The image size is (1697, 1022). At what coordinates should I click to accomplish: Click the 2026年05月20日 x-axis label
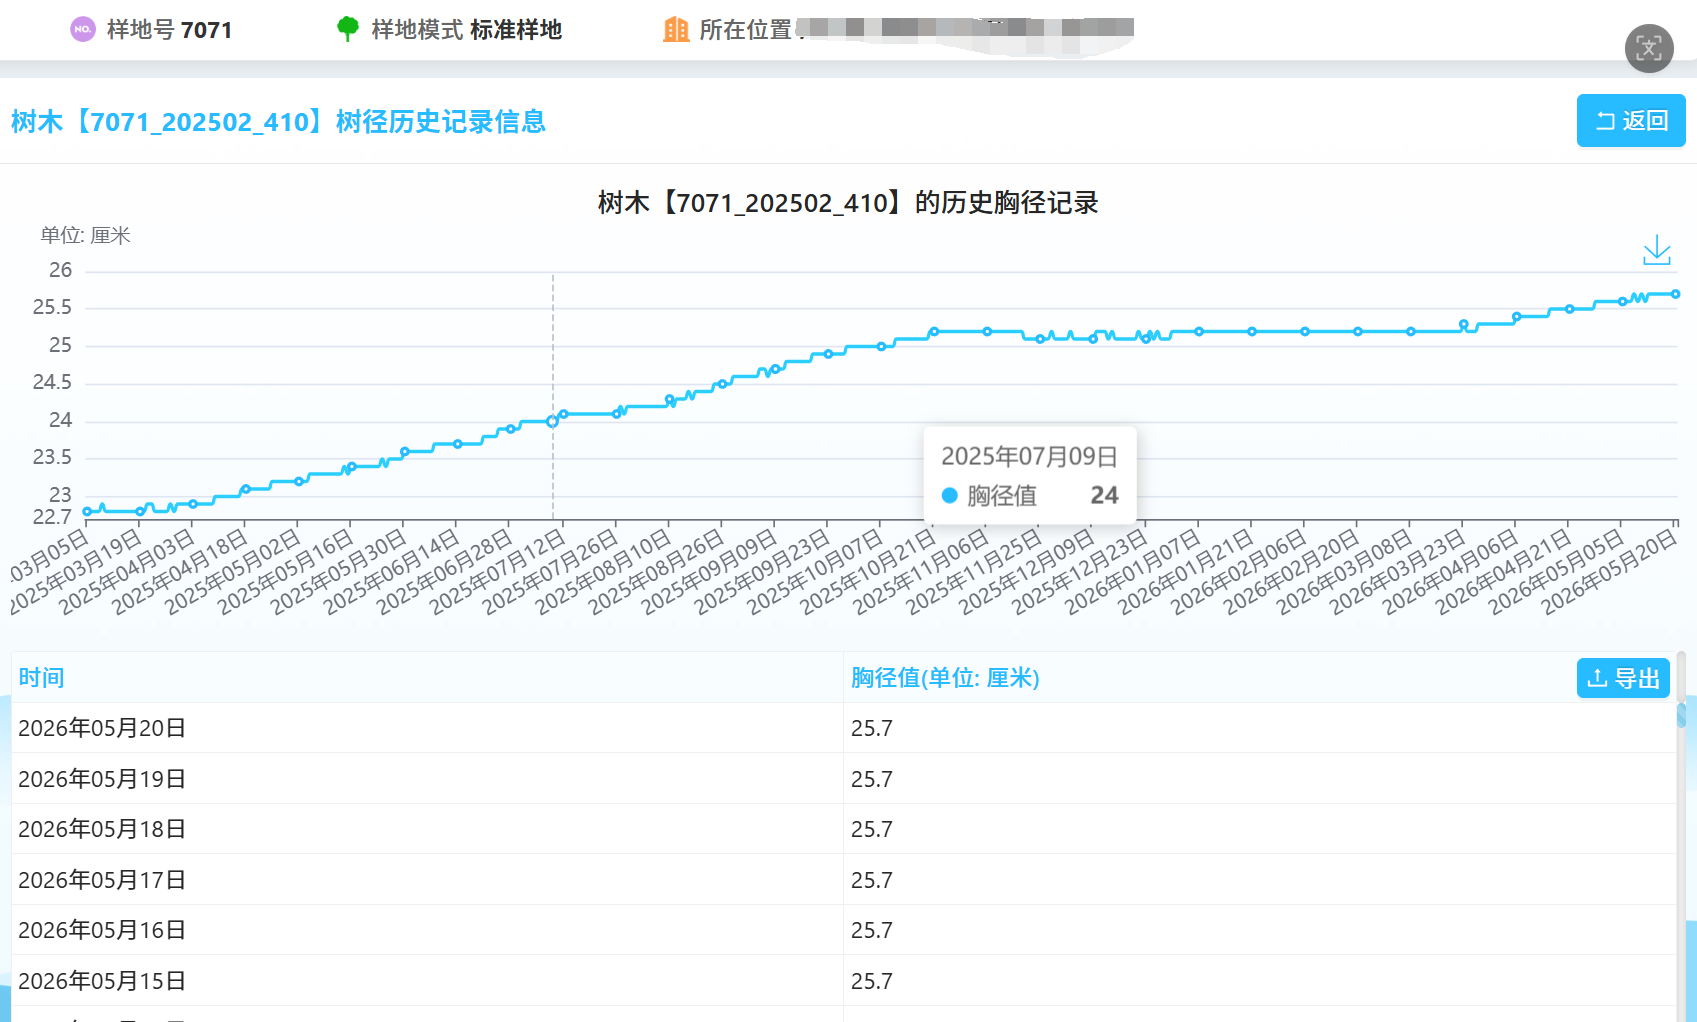pos(1610,570)
